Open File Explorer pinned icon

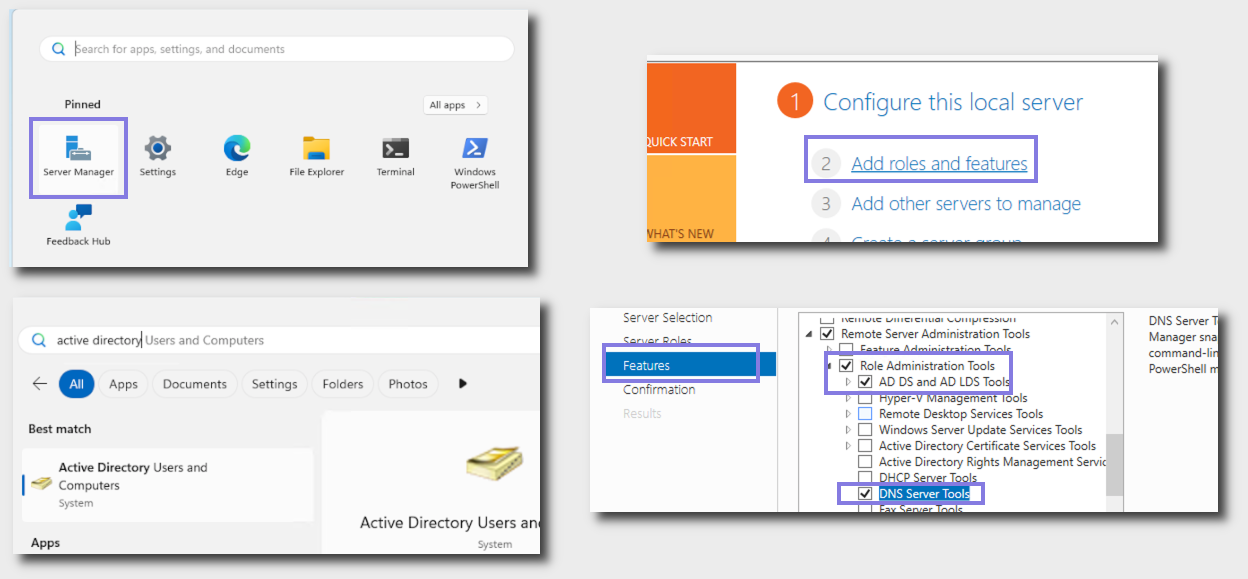(316, 154)
